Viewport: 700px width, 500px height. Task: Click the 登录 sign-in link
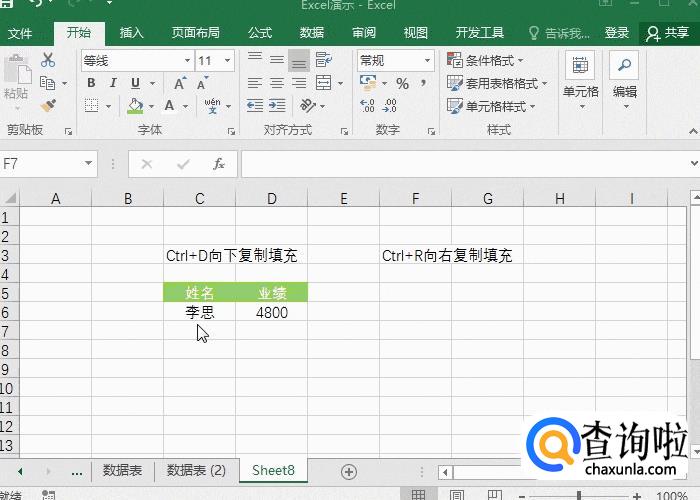point(617,33)
